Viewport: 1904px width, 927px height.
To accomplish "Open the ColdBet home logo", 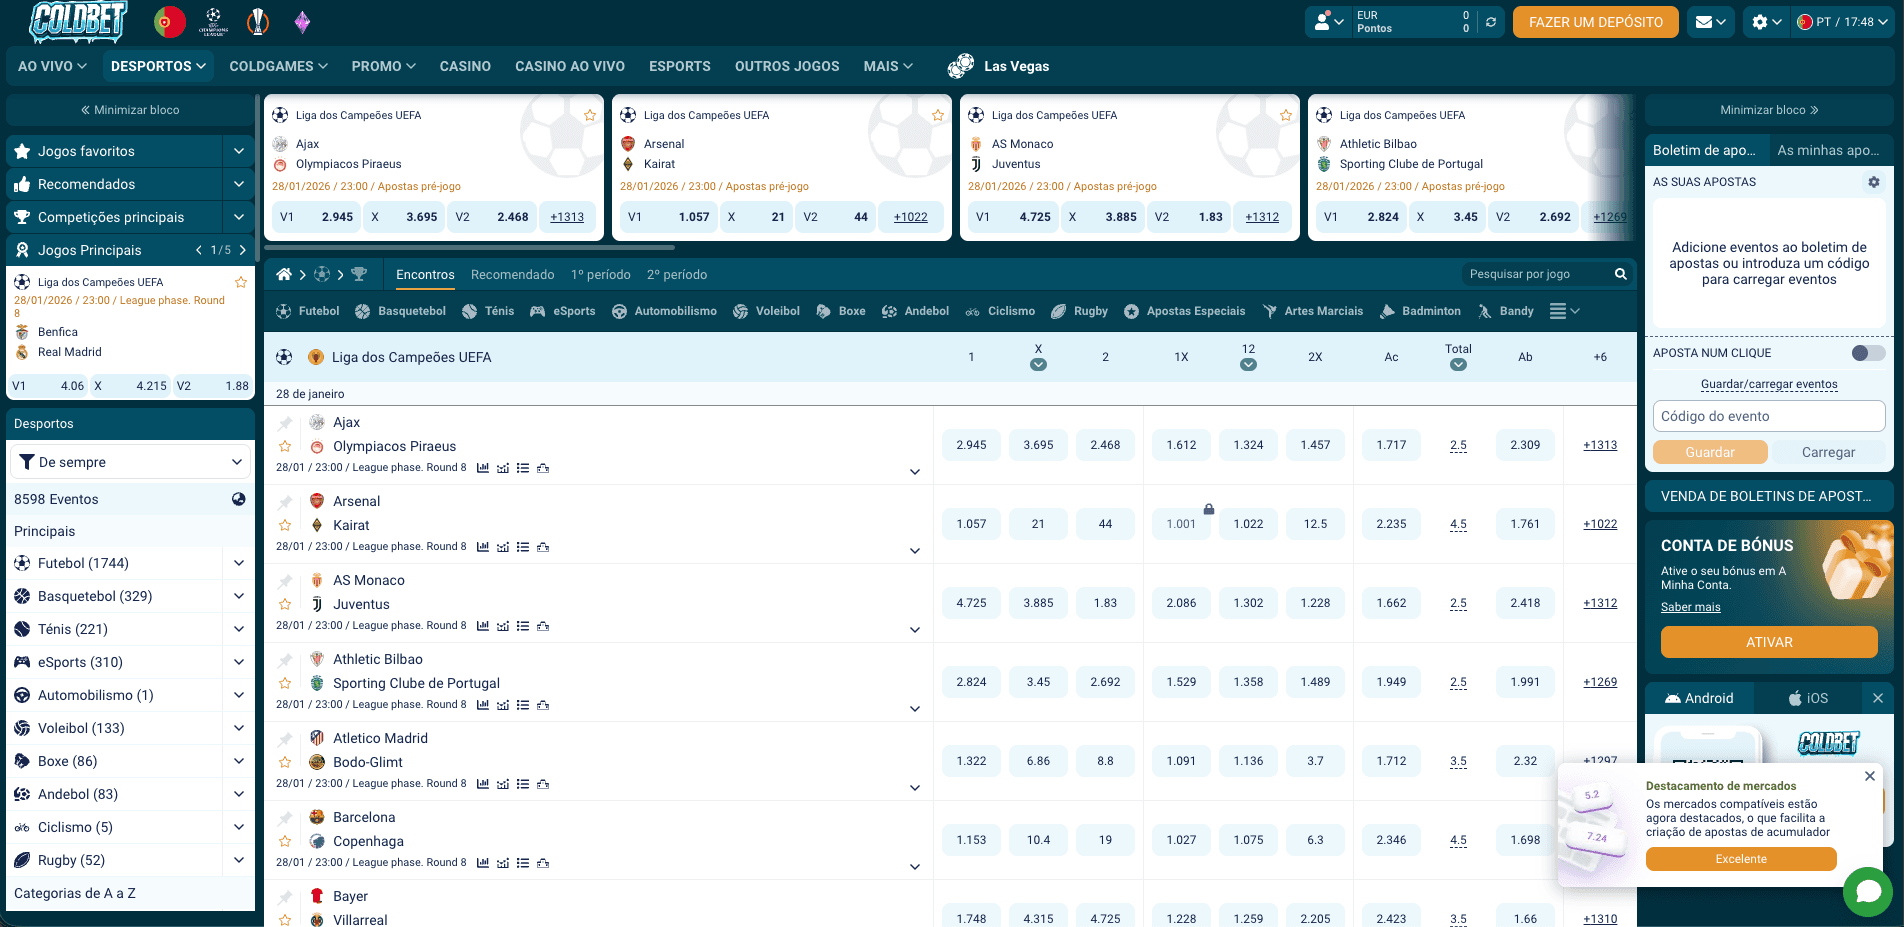I will pos(78,22).
